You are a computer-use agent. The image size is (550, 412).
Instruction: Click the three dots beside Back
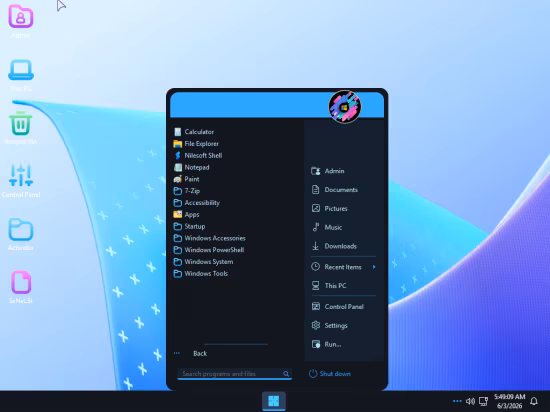pos(177,353)
